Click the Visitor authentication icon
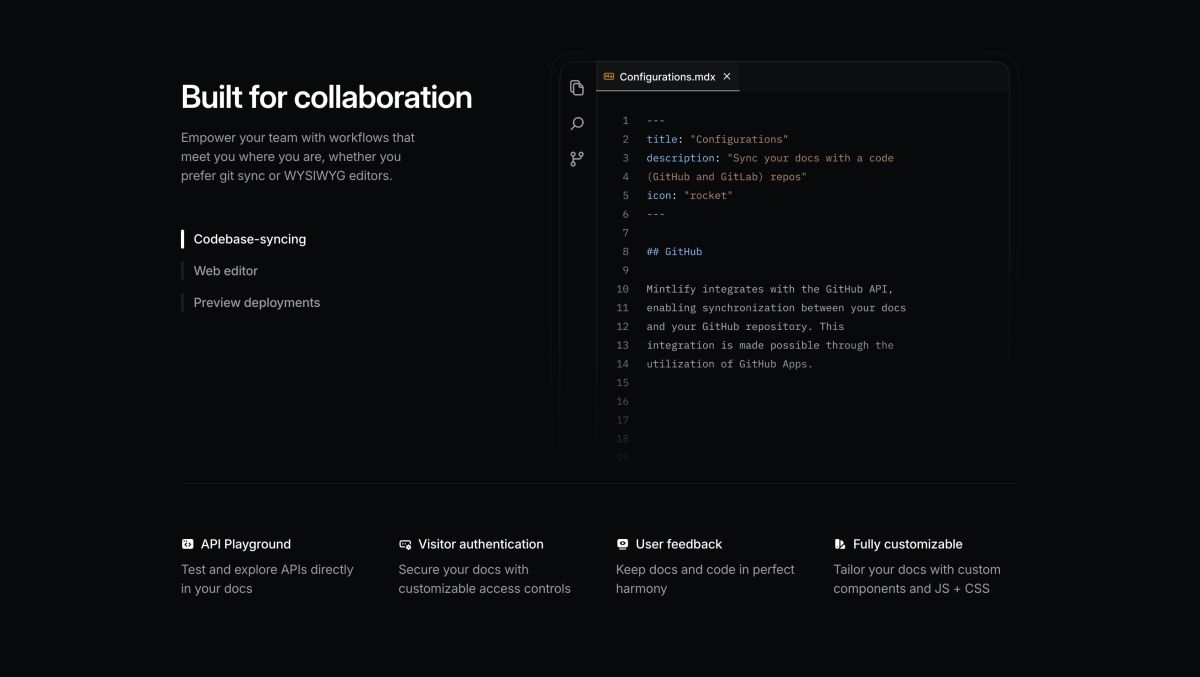 coord(405,544)
